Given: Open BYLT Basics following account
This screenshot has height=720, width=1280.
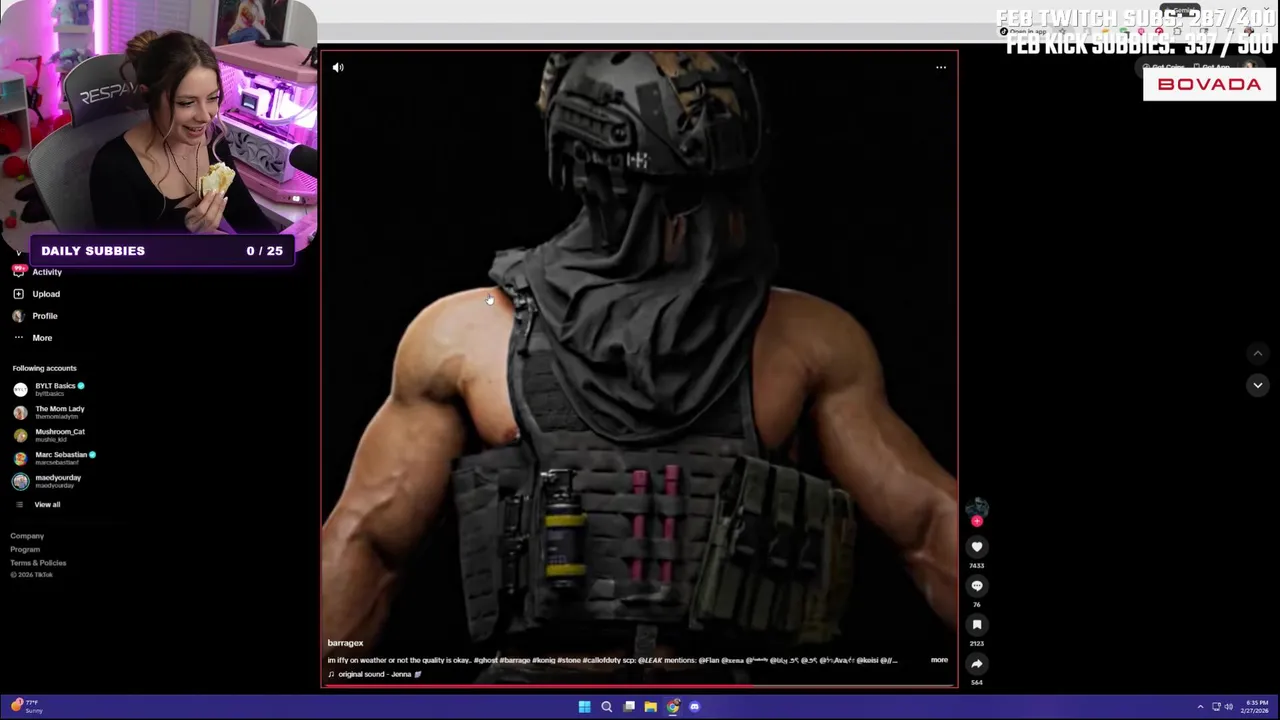Looking at the screenshot, I should (x=50, y=389).
